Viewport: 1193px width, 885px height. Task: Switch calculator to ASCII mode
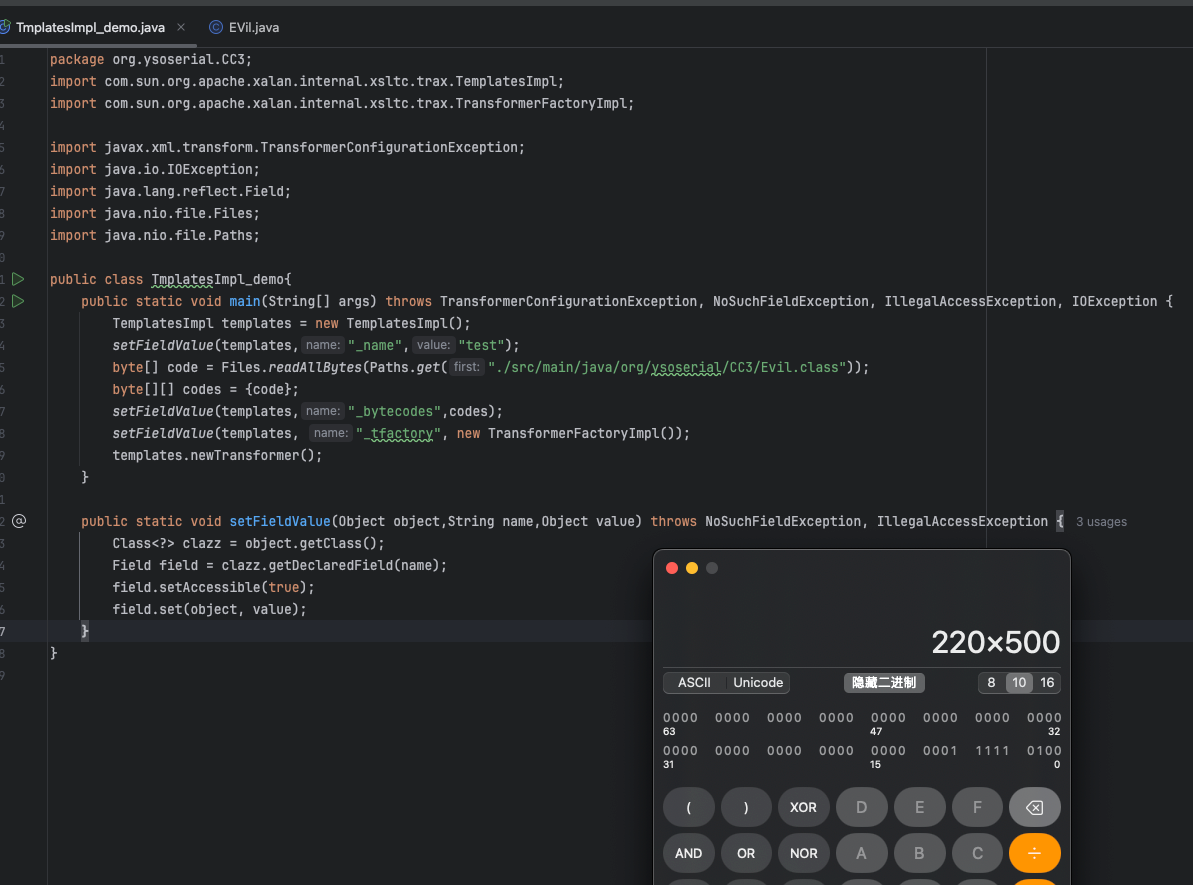coord(694,683)
